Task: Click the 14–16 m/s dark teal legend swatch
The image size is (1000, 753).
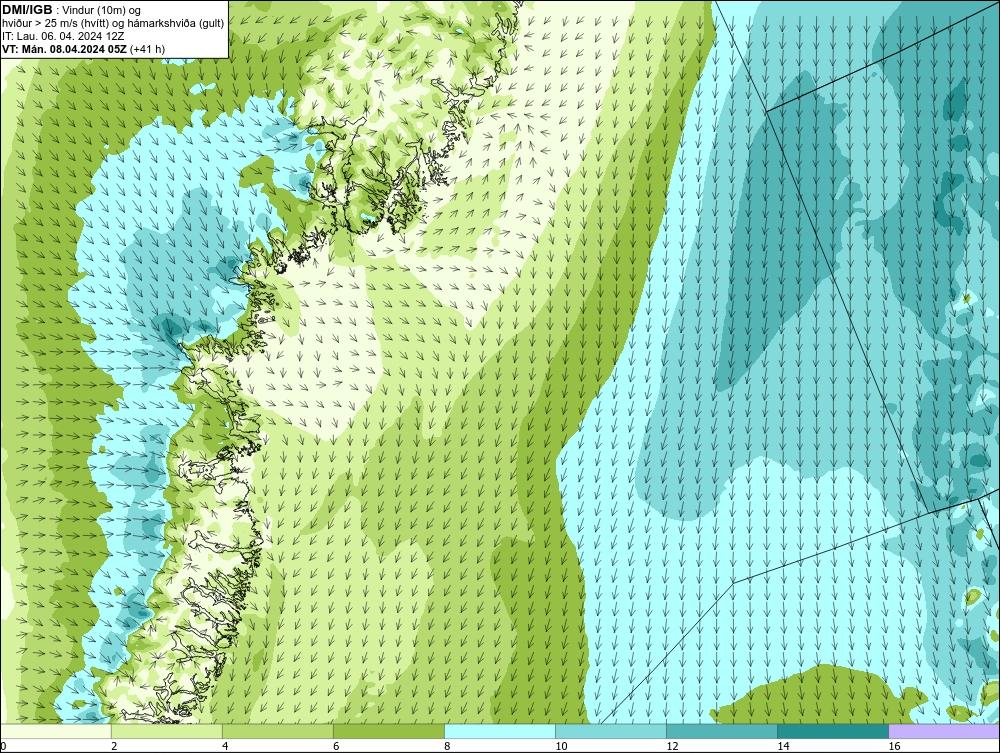Action: [x=833, y=731]
